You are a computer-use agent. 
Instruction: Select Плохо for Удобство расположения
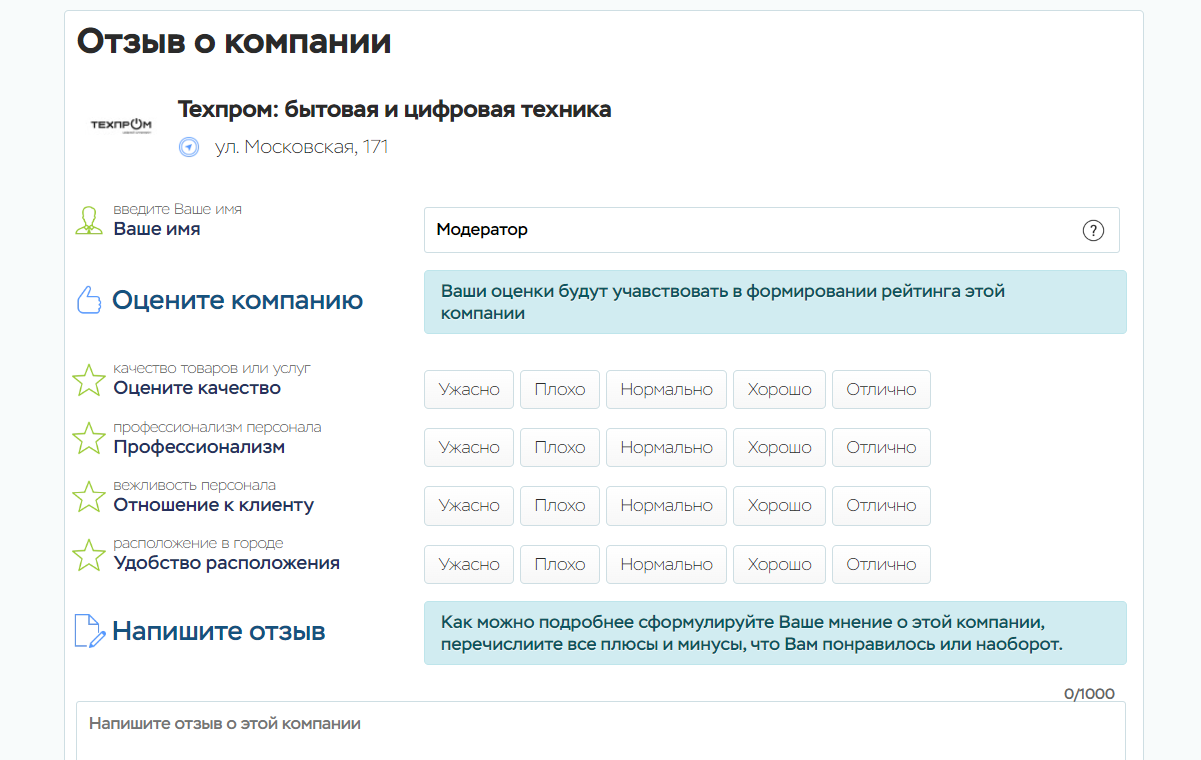pos(560,565)
